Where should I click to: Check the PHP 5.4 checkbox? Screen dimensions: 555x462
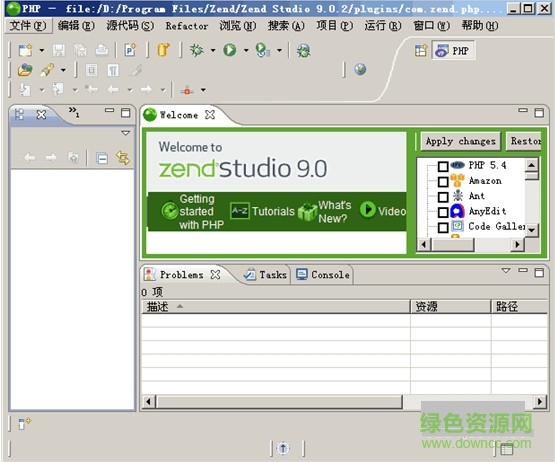click(443, 166)
